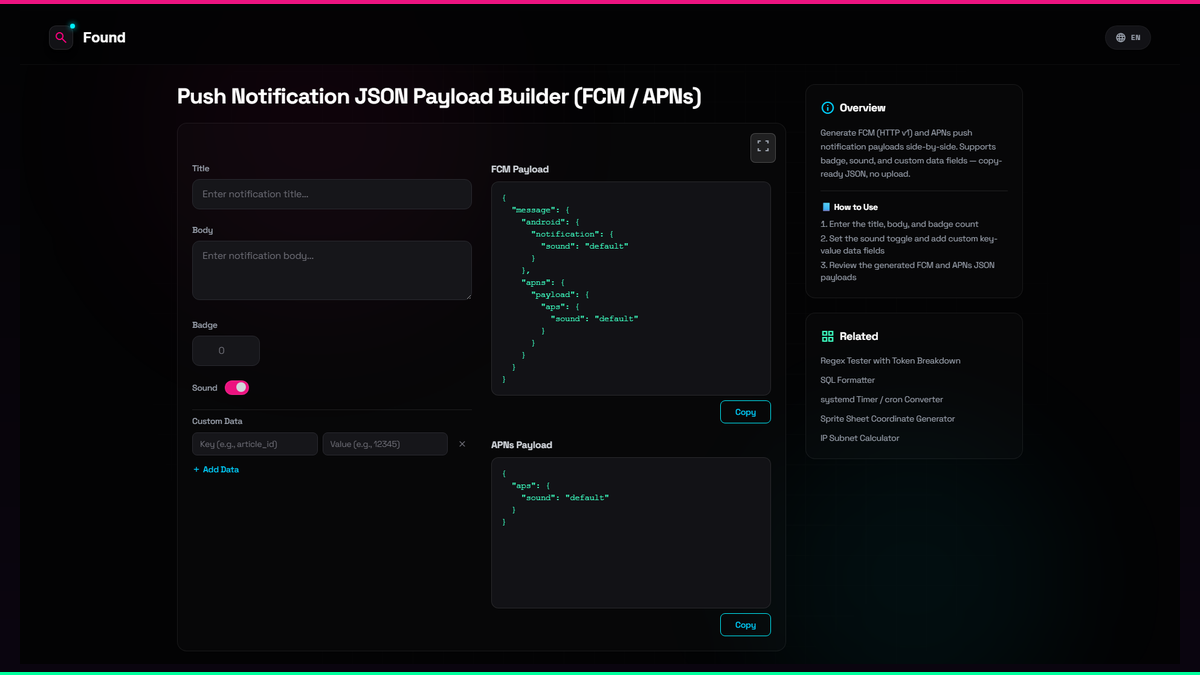Open the Found home link text
Viewport: 1200px width, 675px height.
[104, 37]
